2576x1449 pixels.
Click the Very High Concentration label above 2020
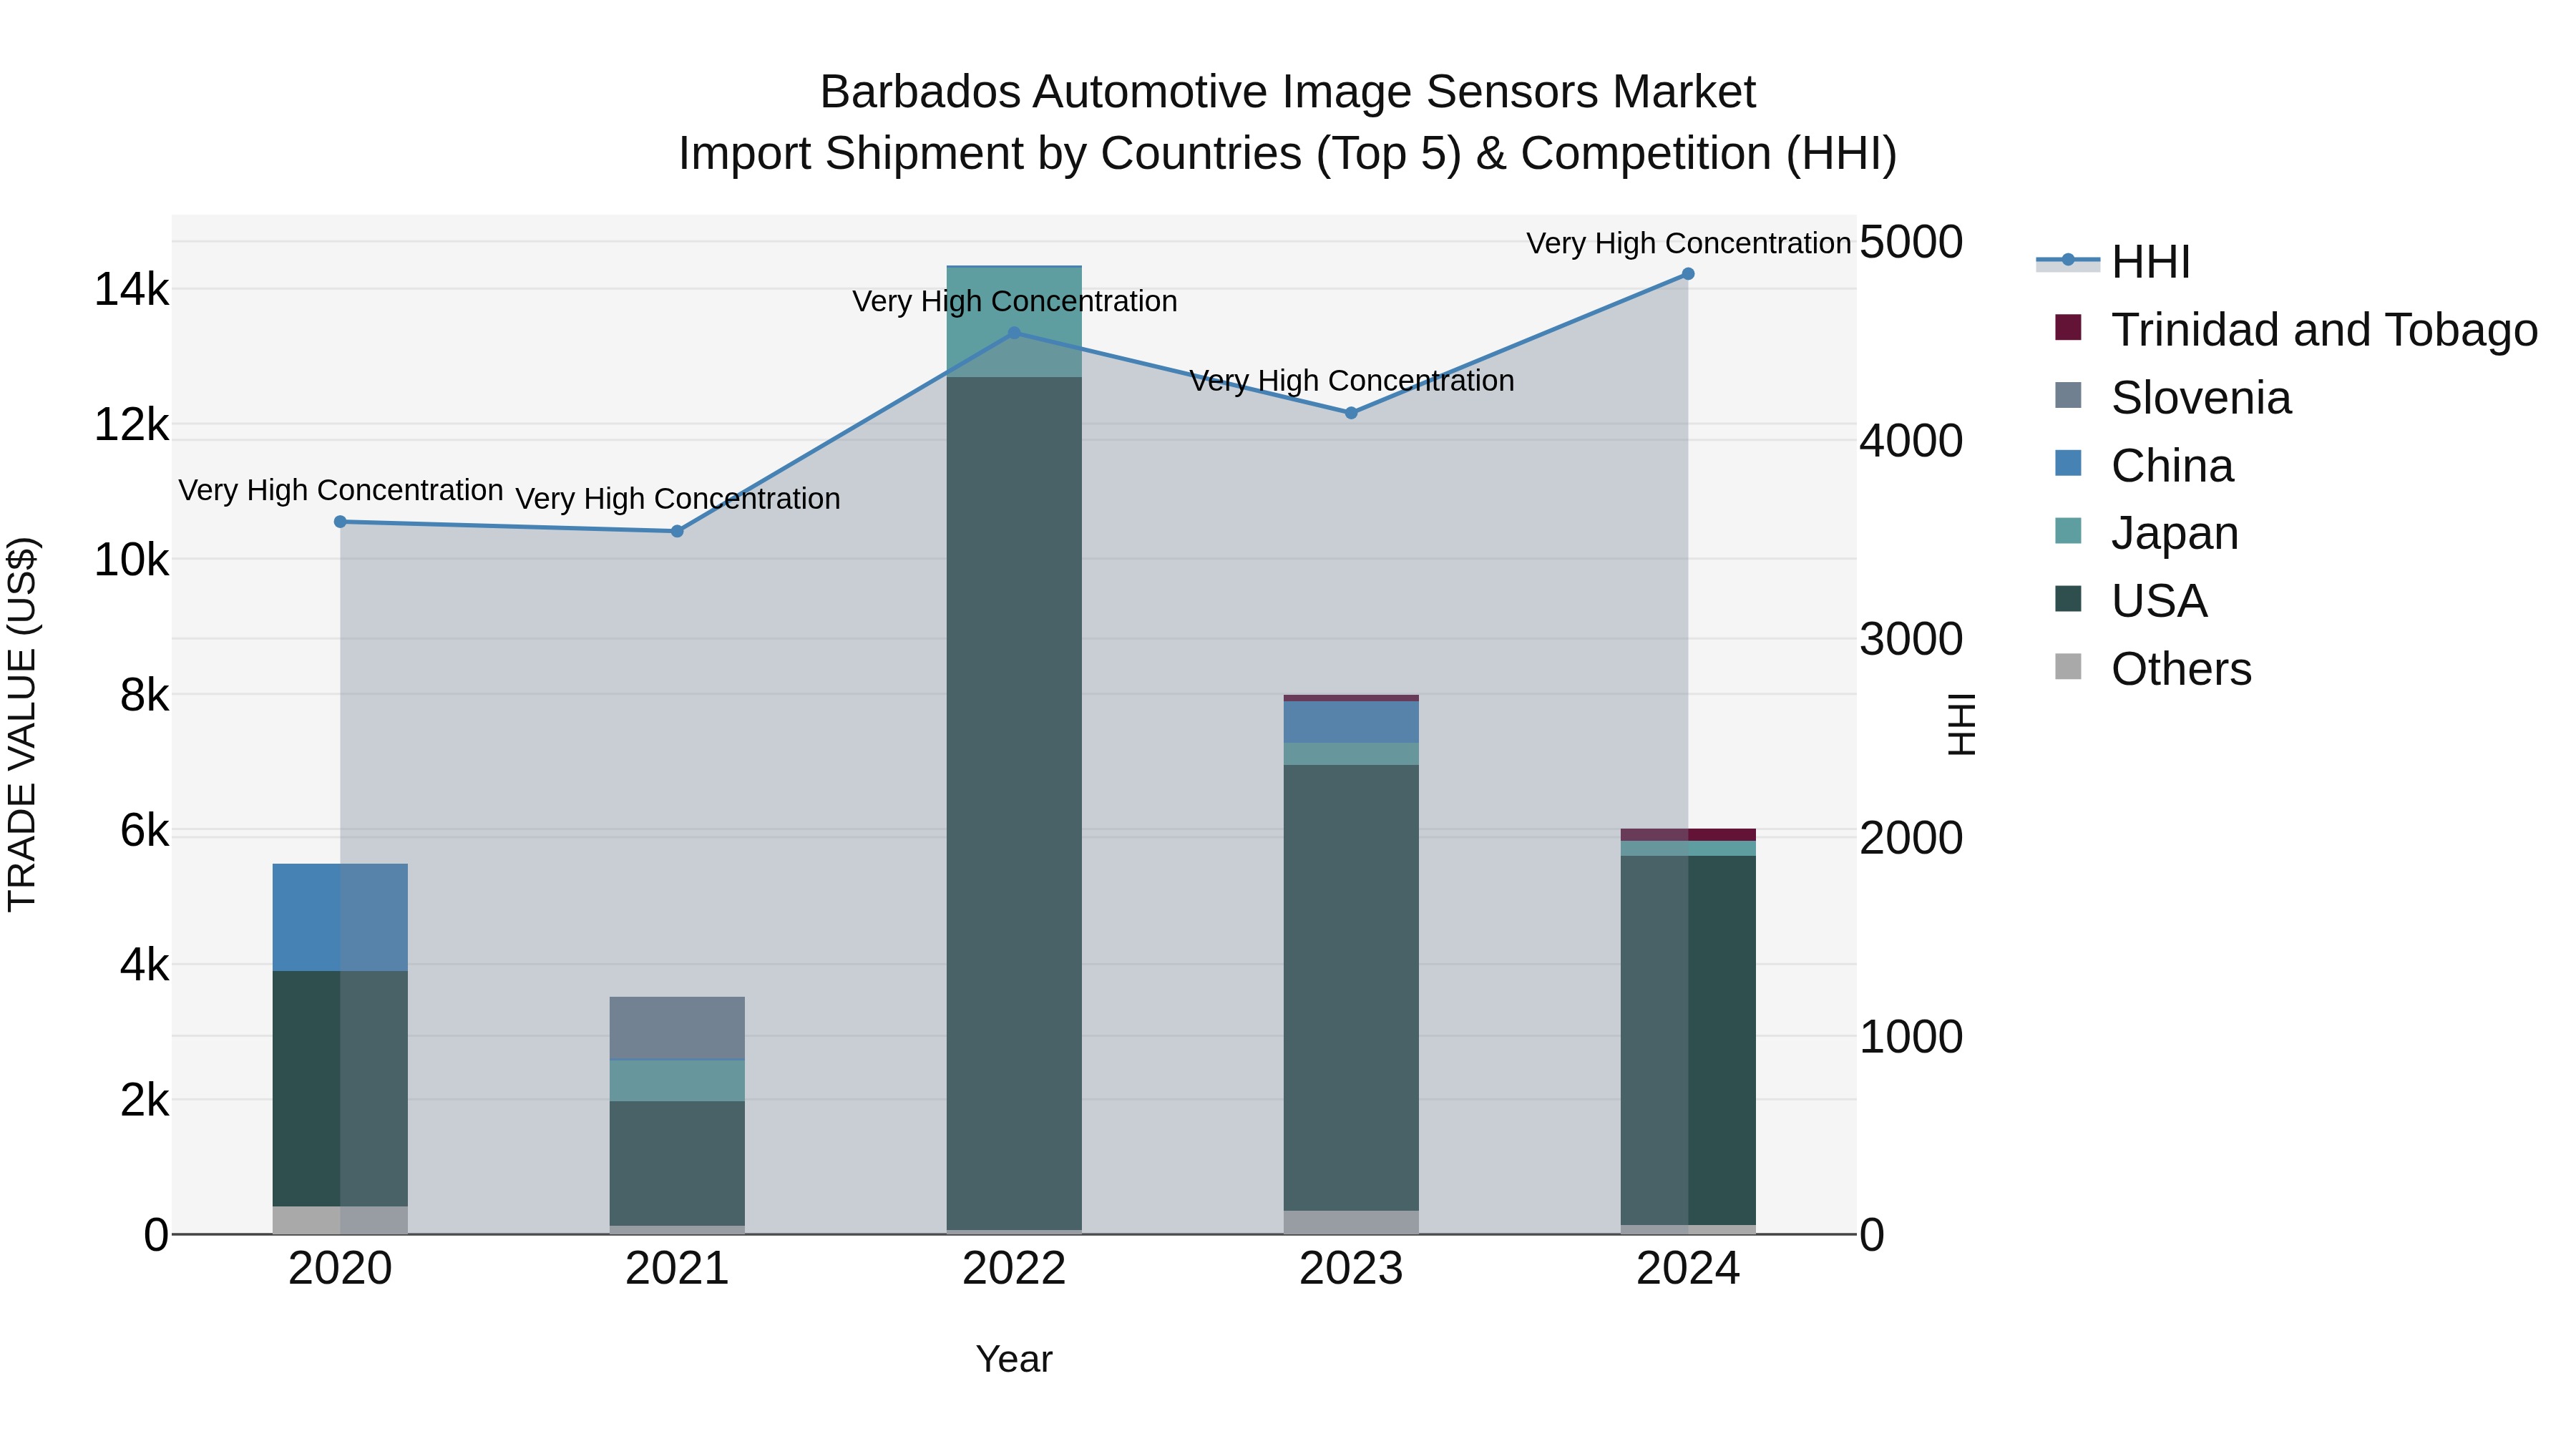(340, 490)
